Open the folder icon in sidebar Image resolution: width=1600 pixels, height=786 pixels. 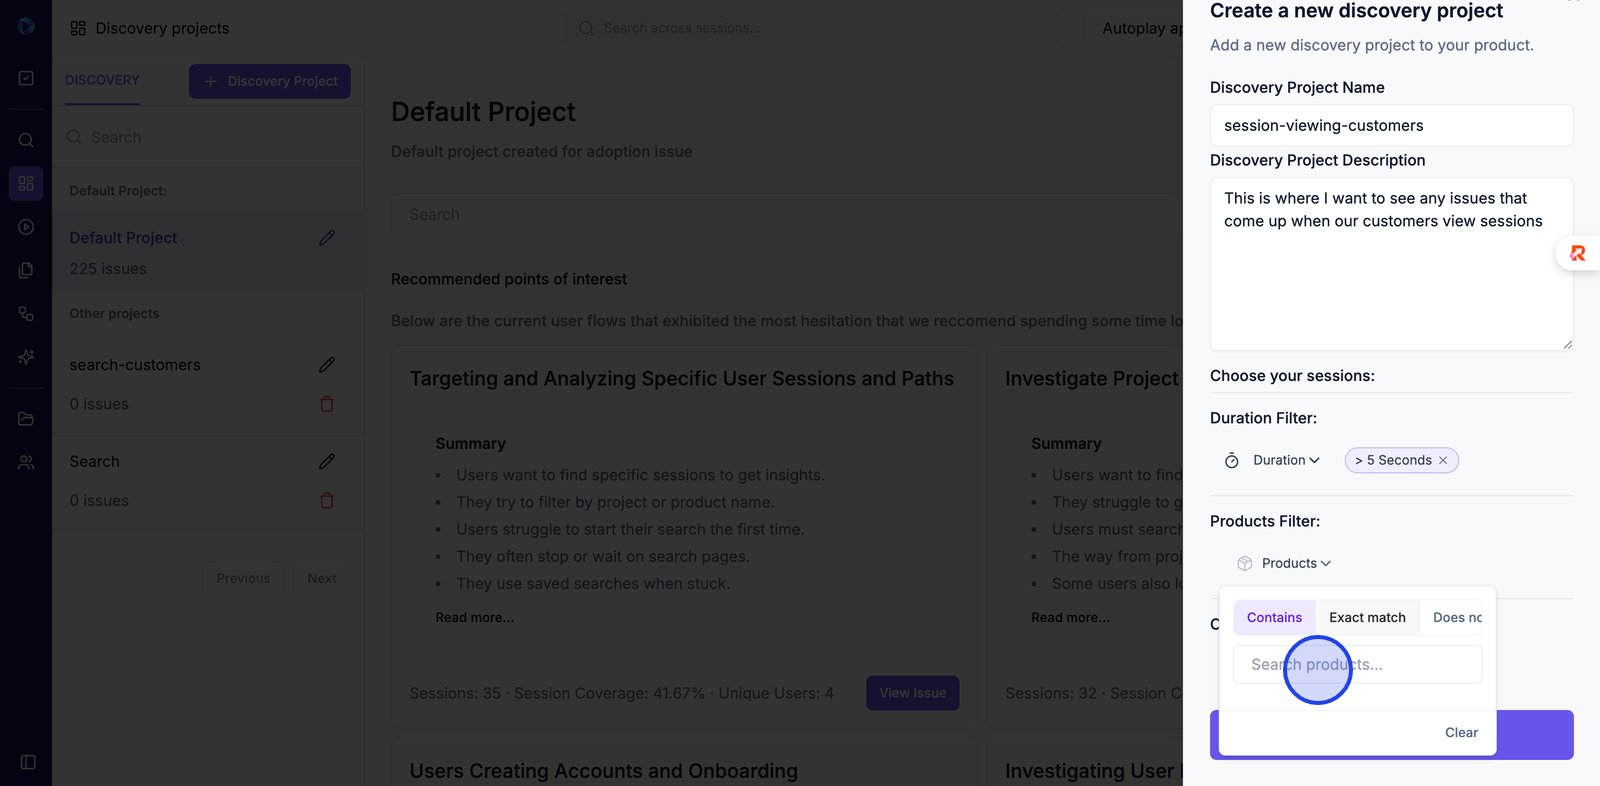26,419
